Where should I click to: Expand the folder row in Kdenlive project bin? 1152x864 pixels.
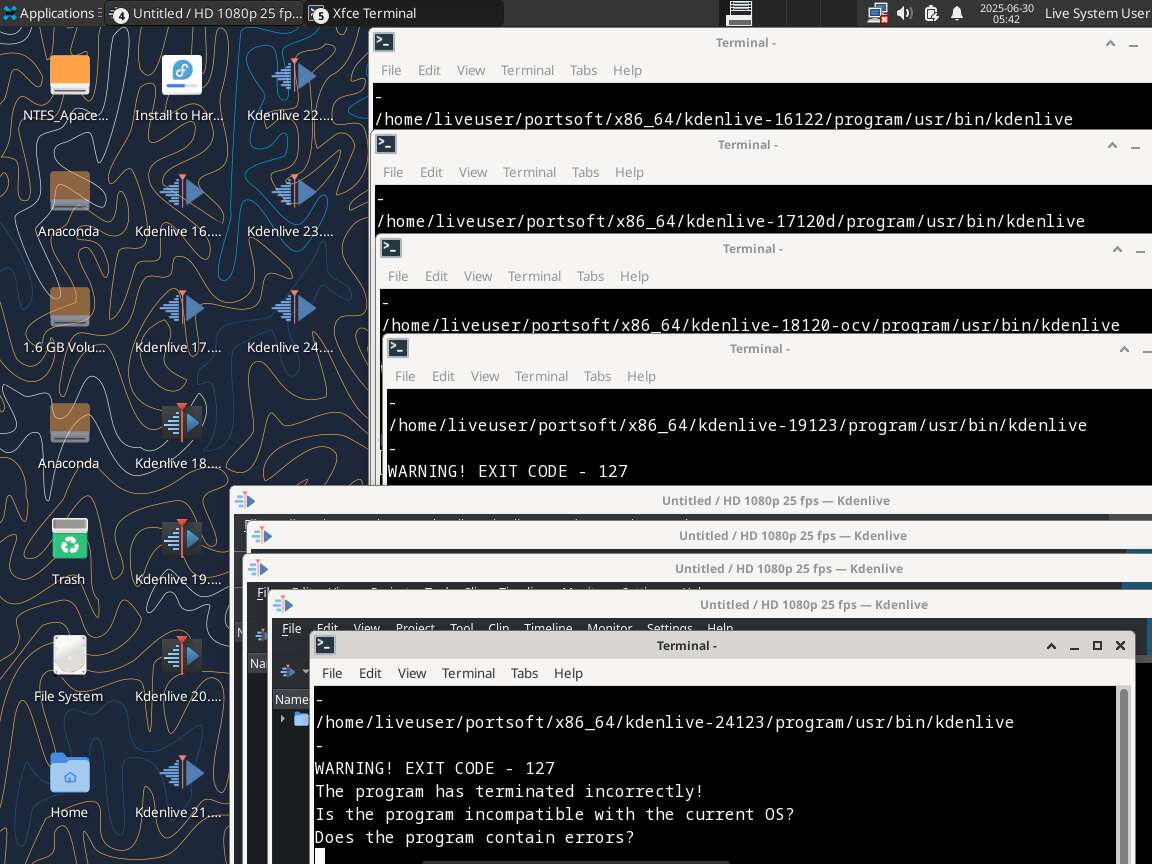[283, 719]
